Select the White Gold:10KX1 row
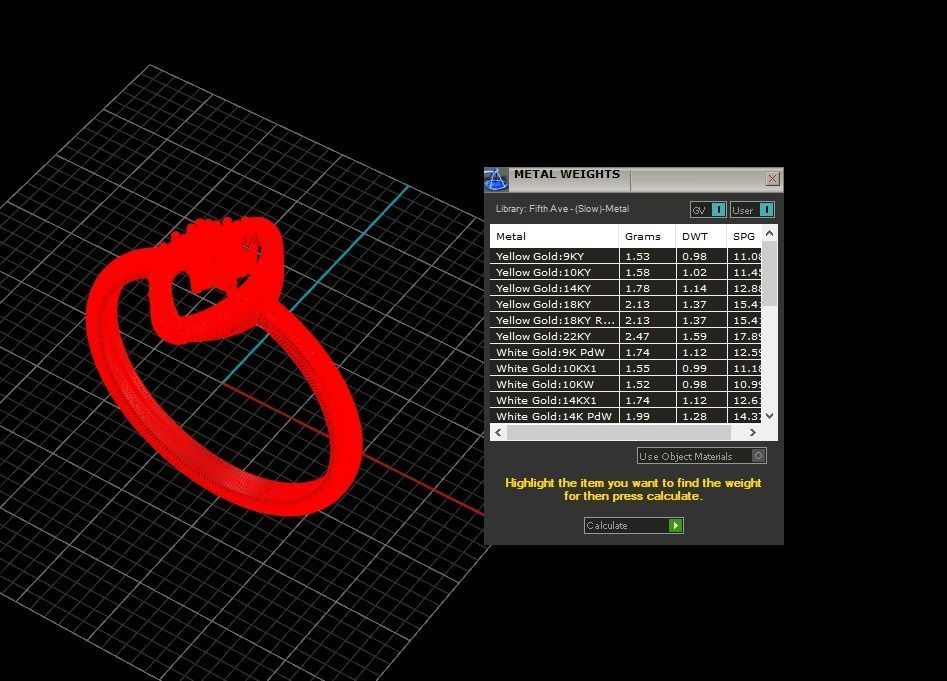Screen dimensions: 947x681 [x=626, y=368]
